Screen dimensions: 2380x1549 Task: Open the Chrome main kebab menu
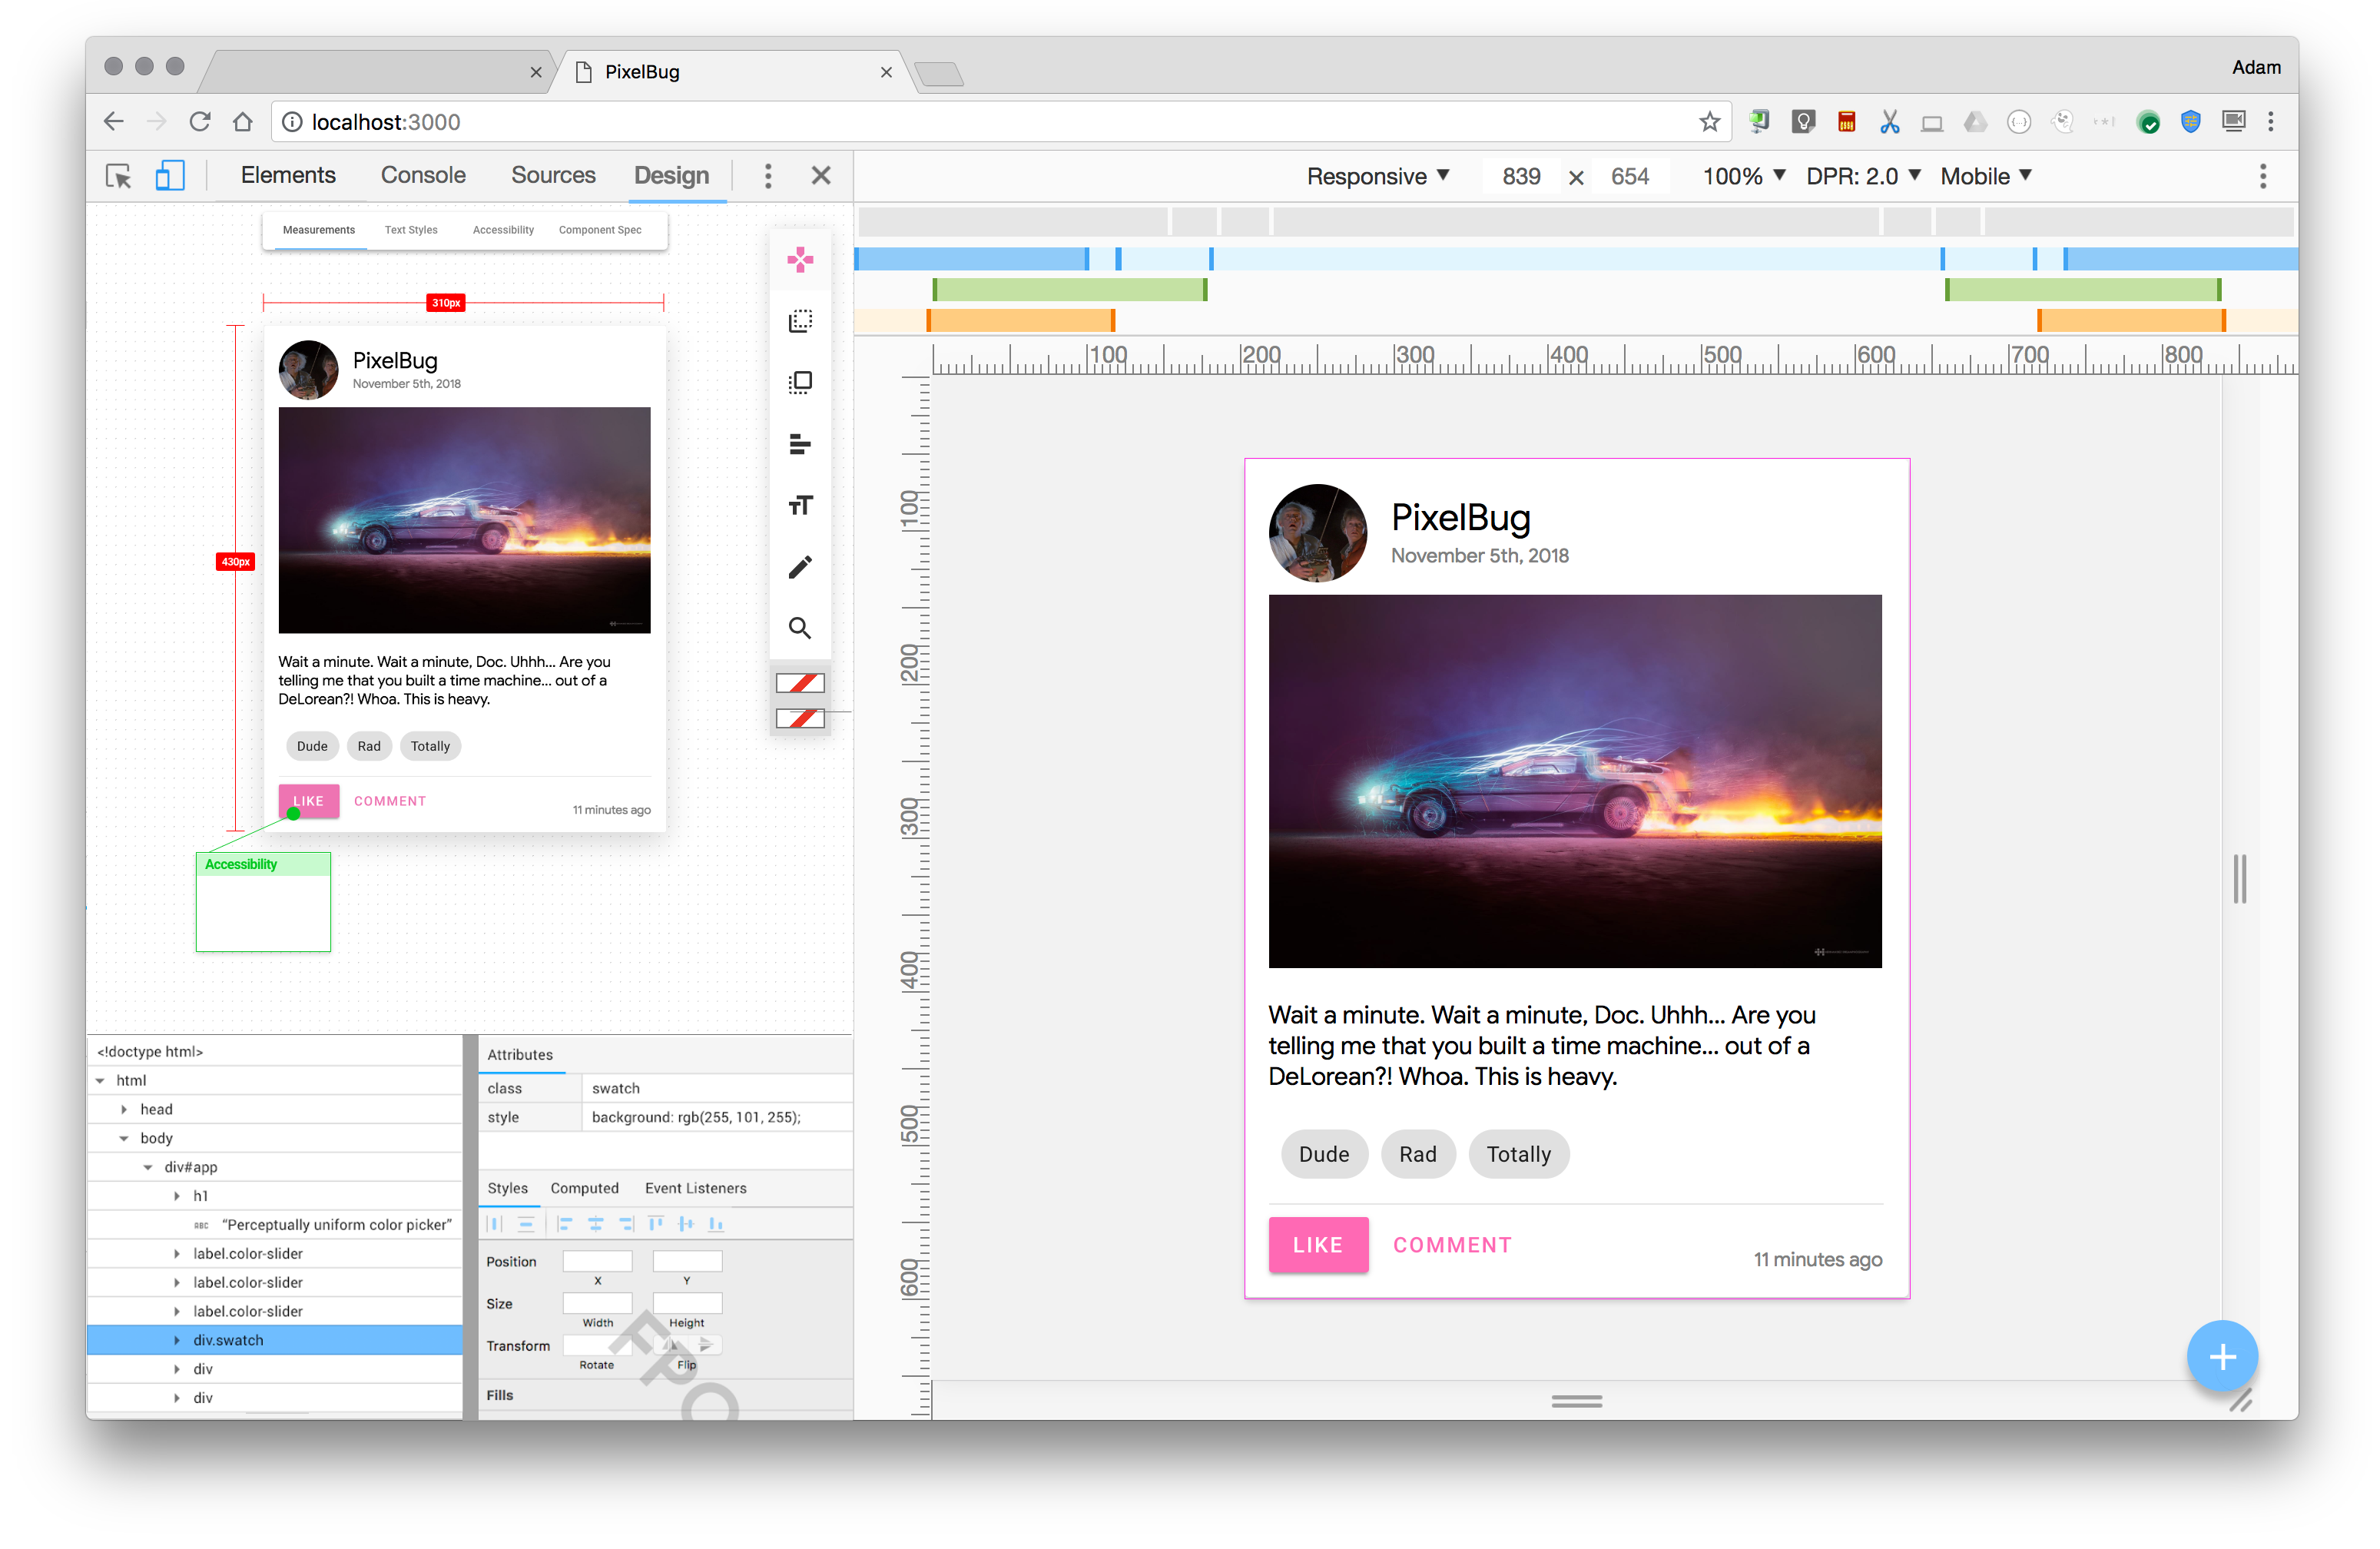tap(2271, 122)
